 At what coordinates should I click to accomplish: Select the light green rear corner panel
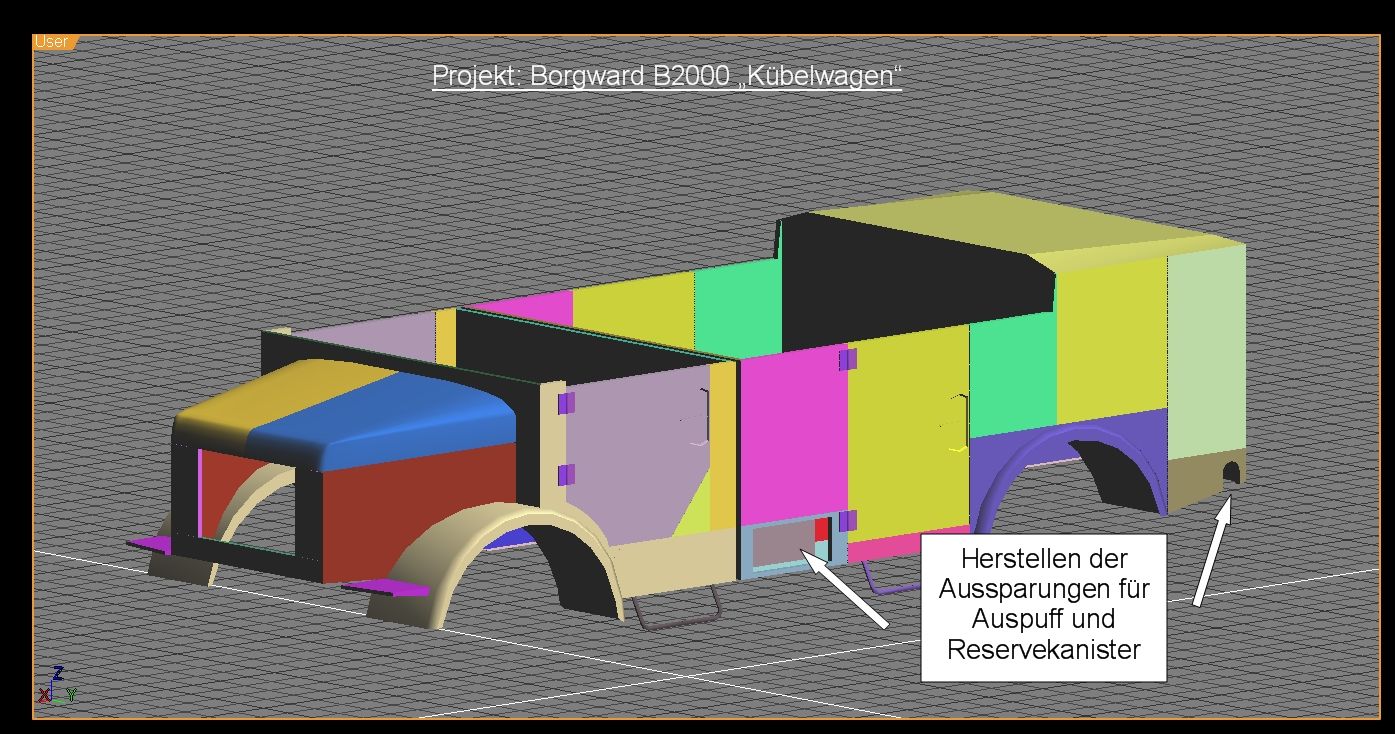(1206, 352)
